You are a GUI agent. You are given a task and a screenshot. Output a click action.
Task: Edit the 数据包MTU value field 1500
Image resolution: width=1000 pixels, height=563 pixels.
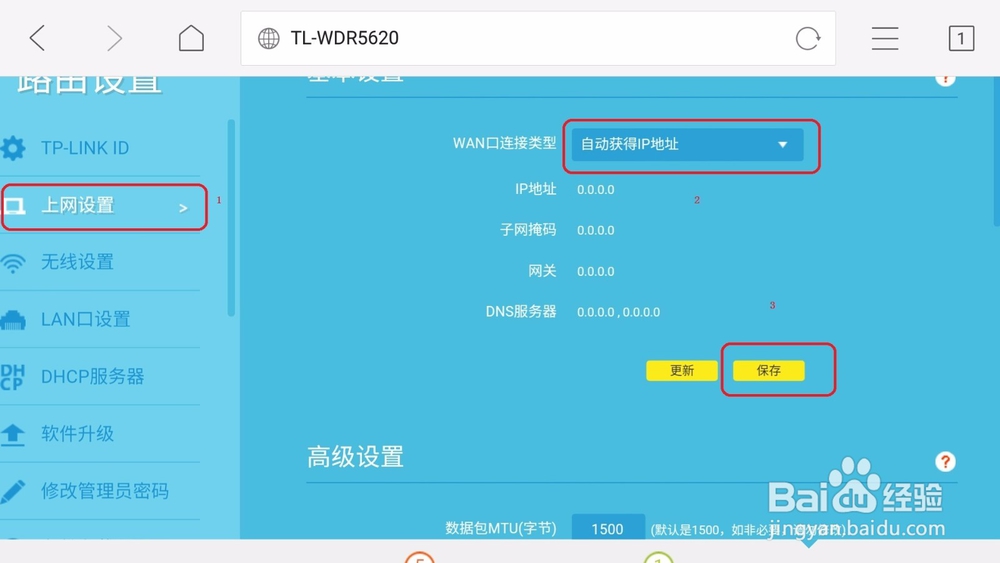point(608,528)
